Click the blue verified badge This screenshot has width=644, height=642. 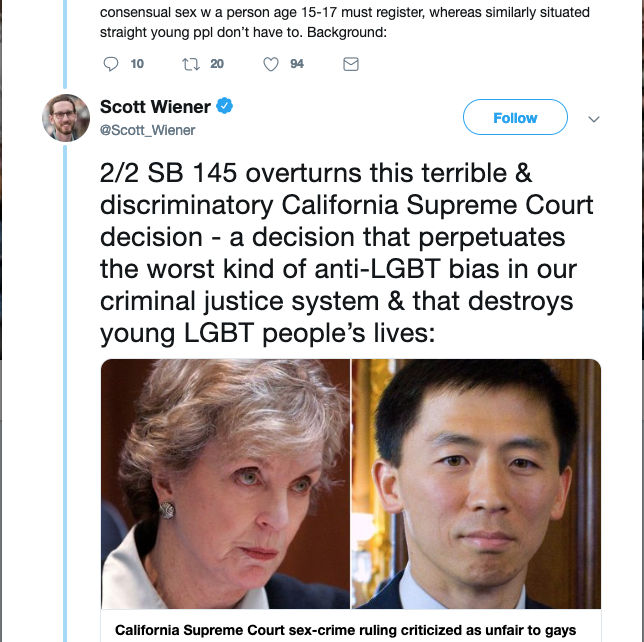click(x=224, y=106)
